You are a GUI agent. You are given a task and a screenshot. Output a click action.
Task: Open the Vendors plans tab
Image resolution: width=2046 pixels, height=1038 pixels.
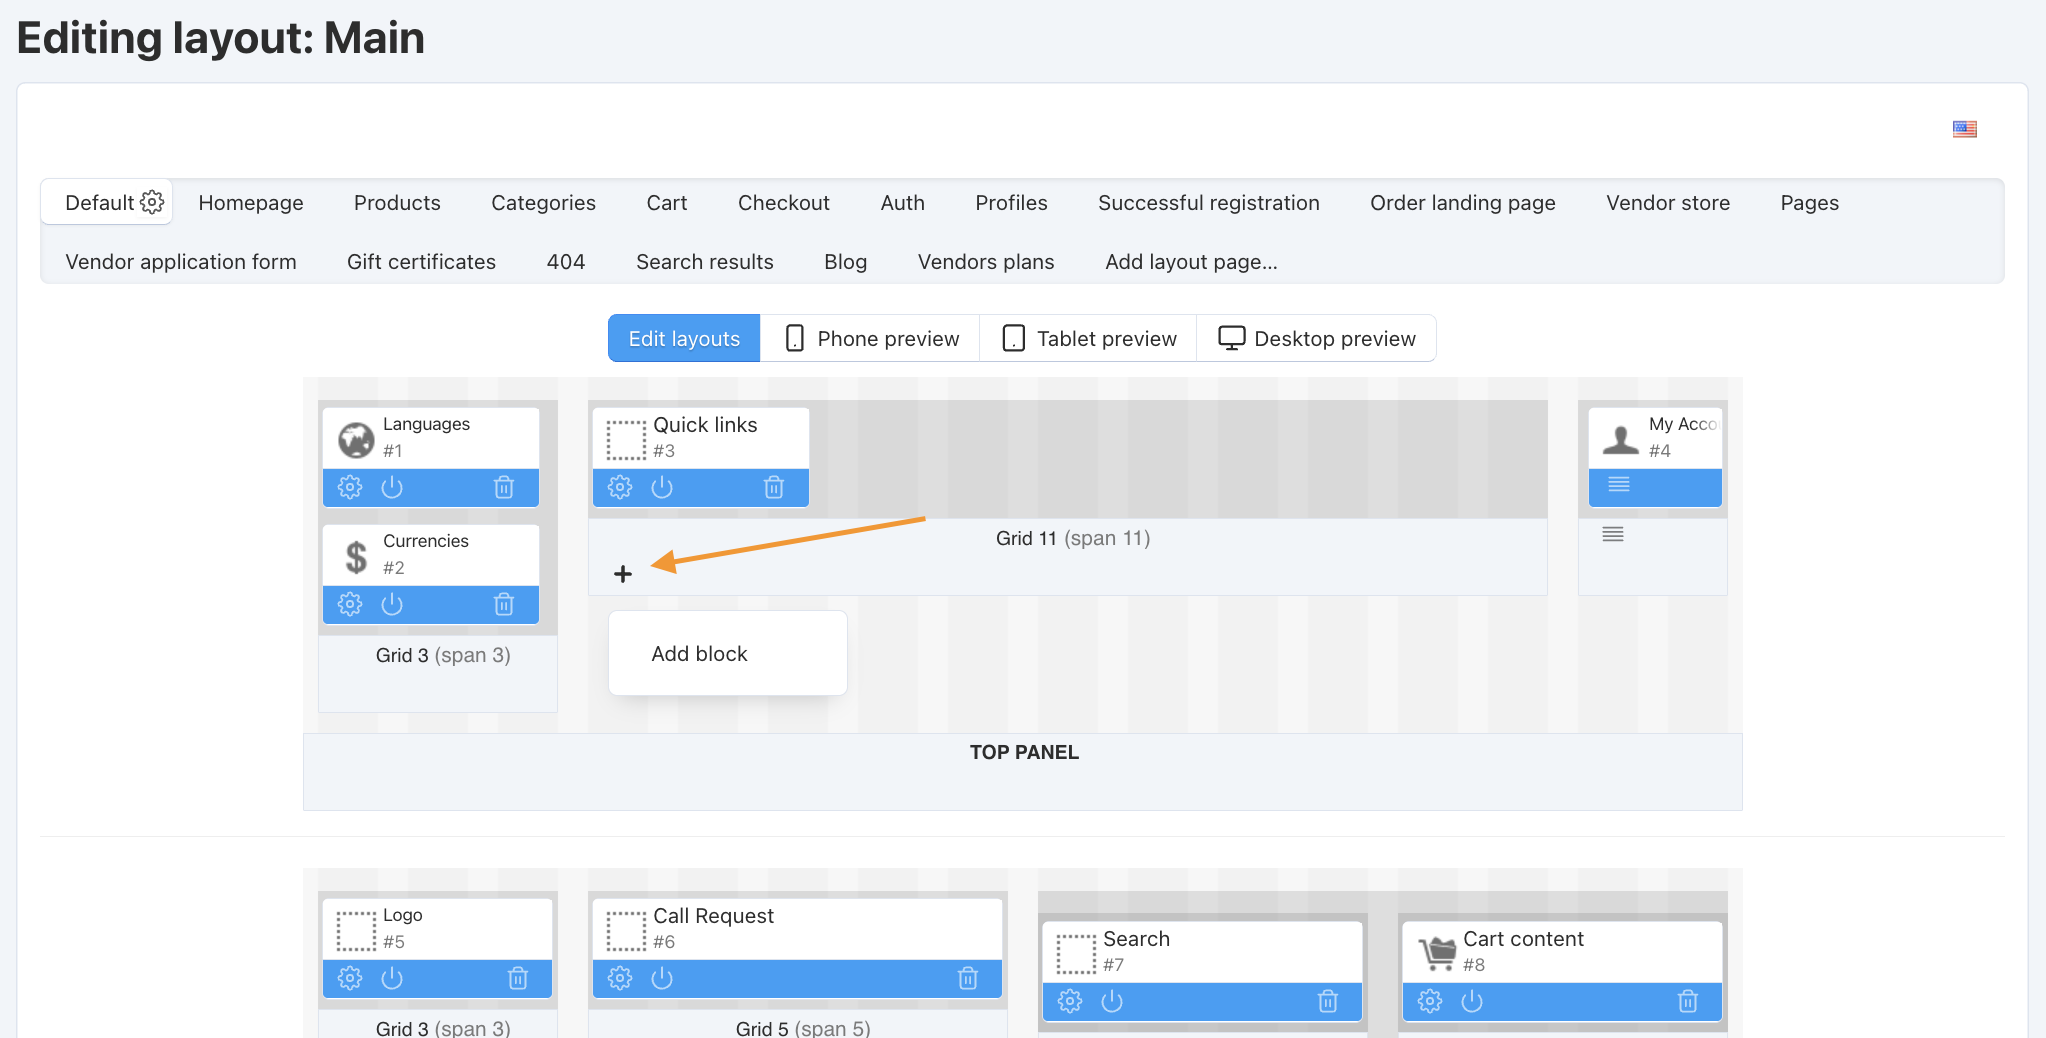[x=986, y=262]
